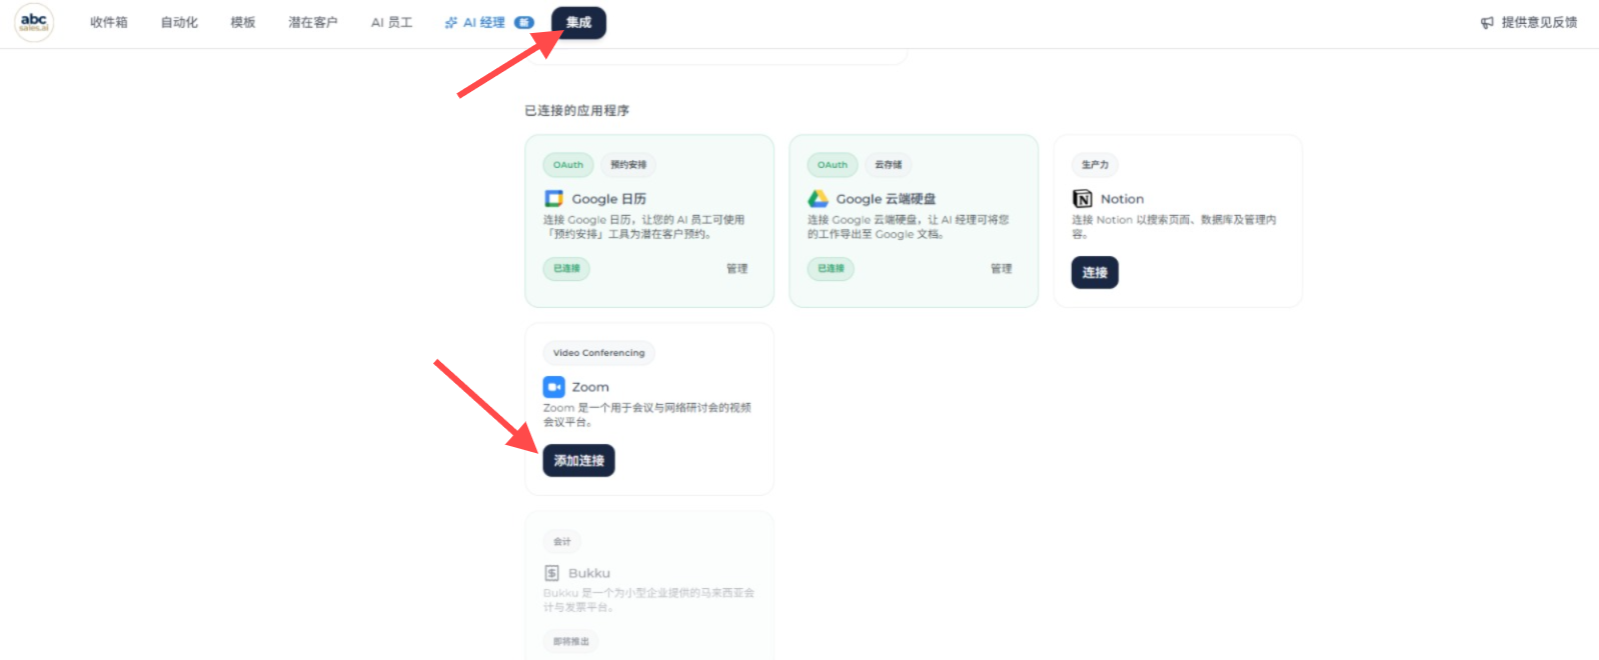Click the 生产力 tag on Notion card
Image resolution: width=1599 pixels, height=660 pixels.
coord(1095,165)
